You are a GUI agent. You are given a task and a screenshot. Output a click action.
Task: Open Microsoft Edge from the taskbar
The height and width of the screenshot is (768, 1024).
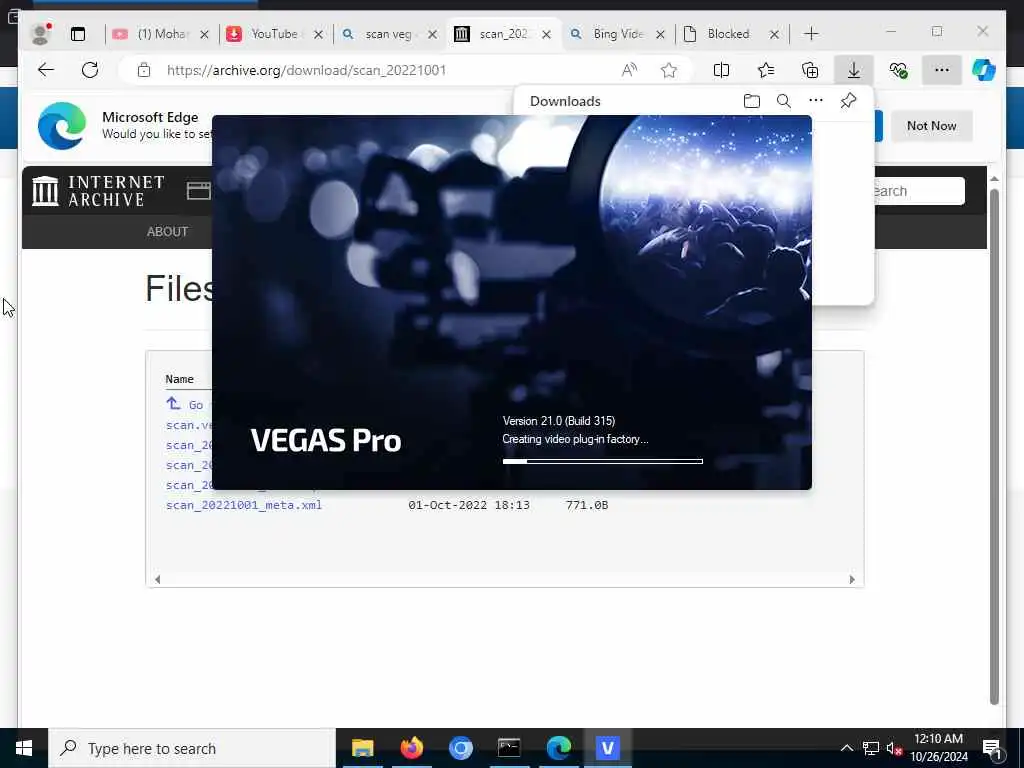coord(558,748)
